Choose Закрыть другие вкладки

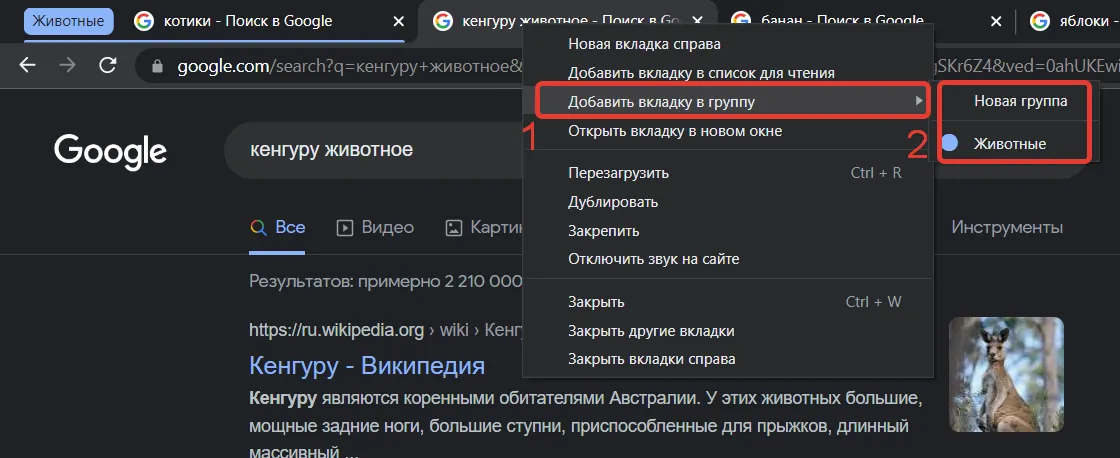tap(728, 331)
